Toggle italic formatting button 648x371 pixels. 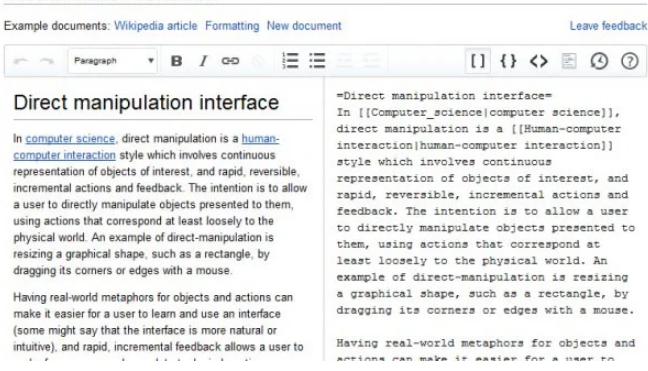click(203, 61)
